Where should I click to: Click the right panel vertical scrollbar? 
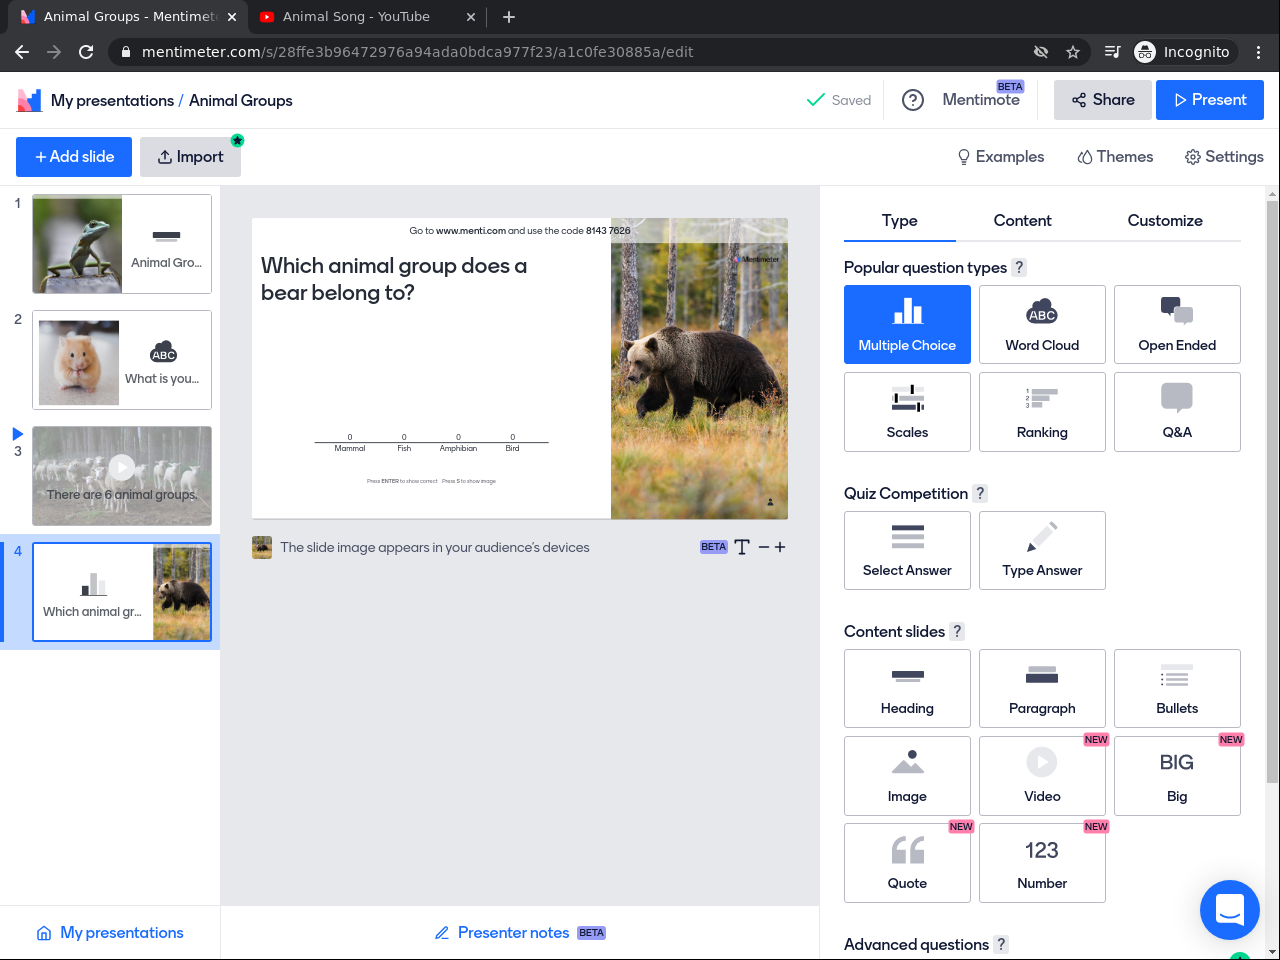click(x=1272, y=490)
